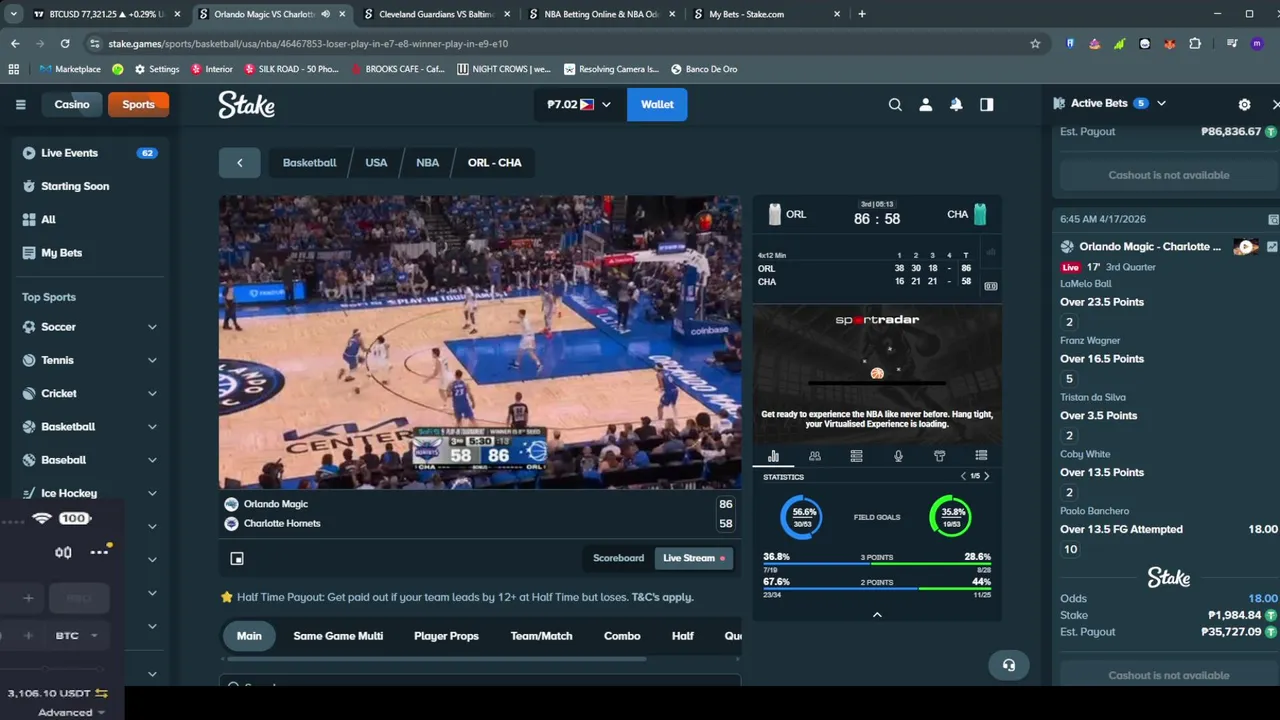Collapse the statistics panel chevron
Image resolution: width=1280 pixels, height=720 pixels.
pyautogui.click(x=877, y=615)
